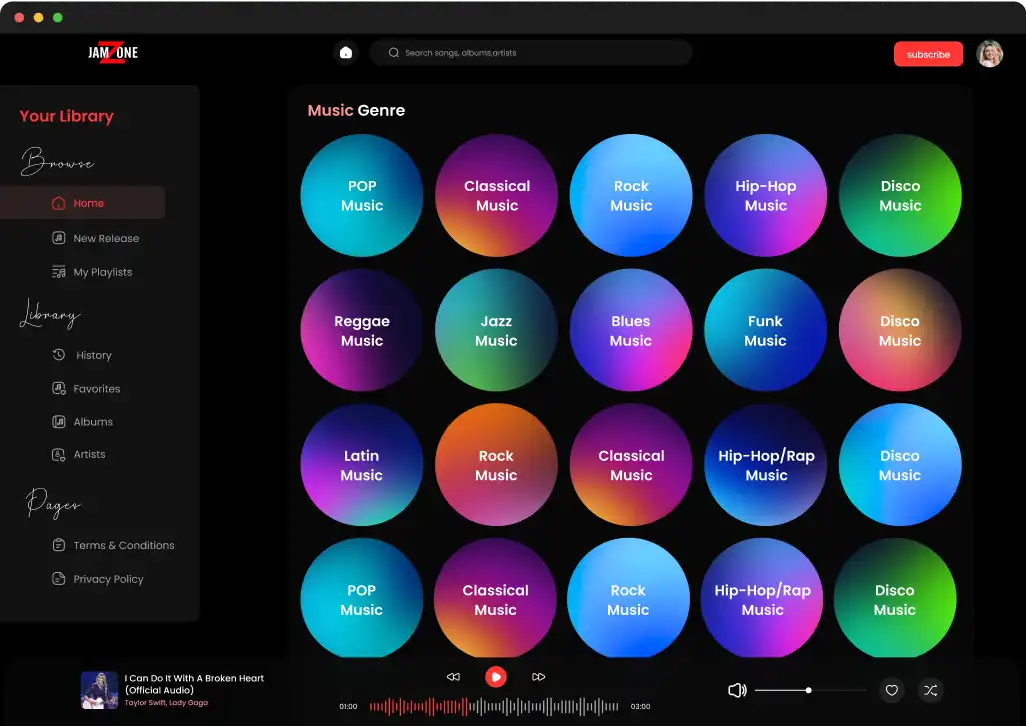Image resolution: width=1026 pixels, height=726 pixels.
Task: Open History in the Library section
Action: 82,355
